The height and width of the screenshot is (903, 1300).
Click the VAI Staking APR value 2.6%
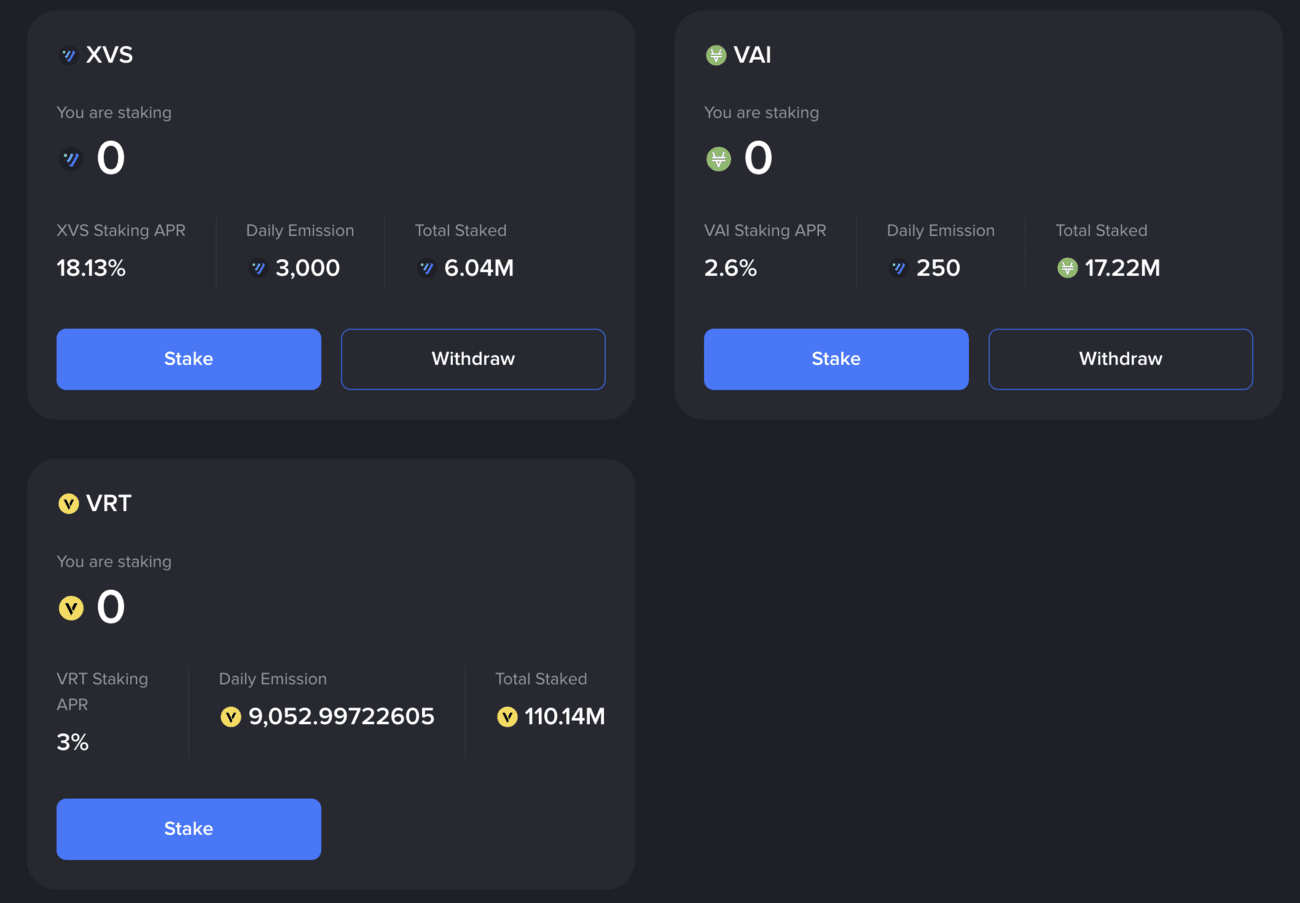tap(731, 268)
